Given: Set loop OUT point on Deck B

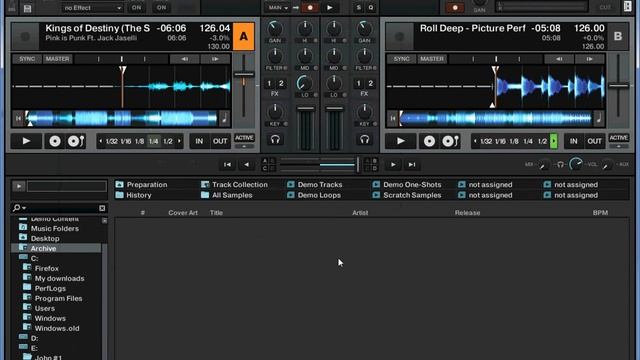Looking at the screenshot, I should pyautogui.click(x=594, y=141).
